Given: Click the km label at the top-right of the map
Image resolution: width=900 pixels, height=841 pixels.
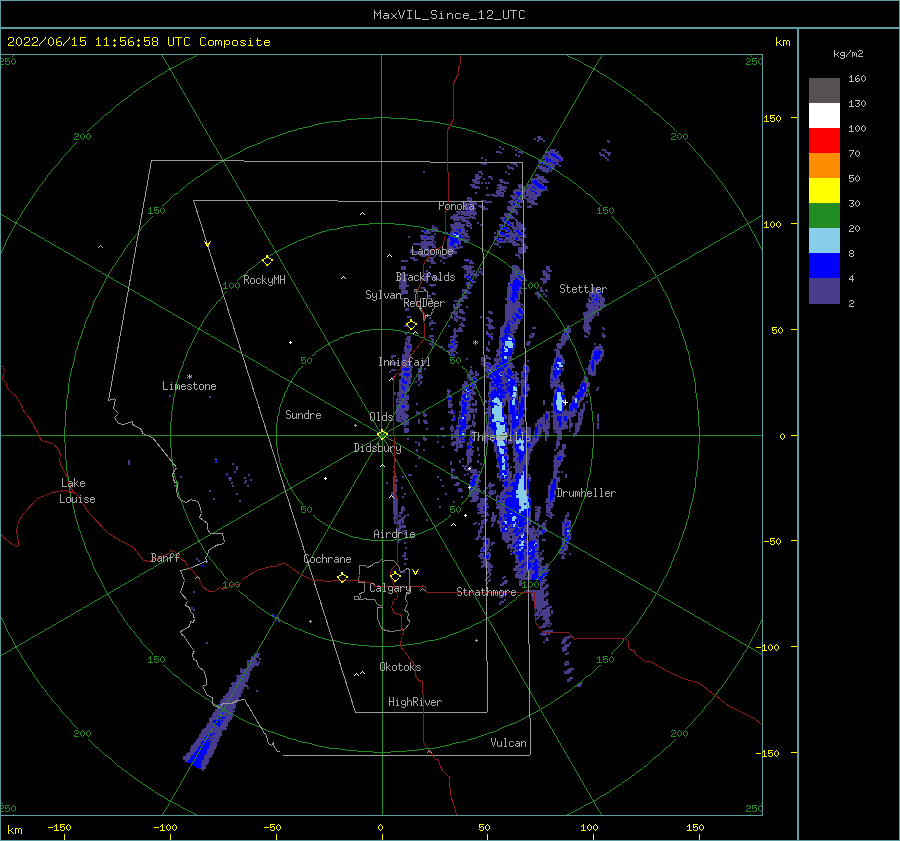Looking at the screenshot, I should (782, 42).
